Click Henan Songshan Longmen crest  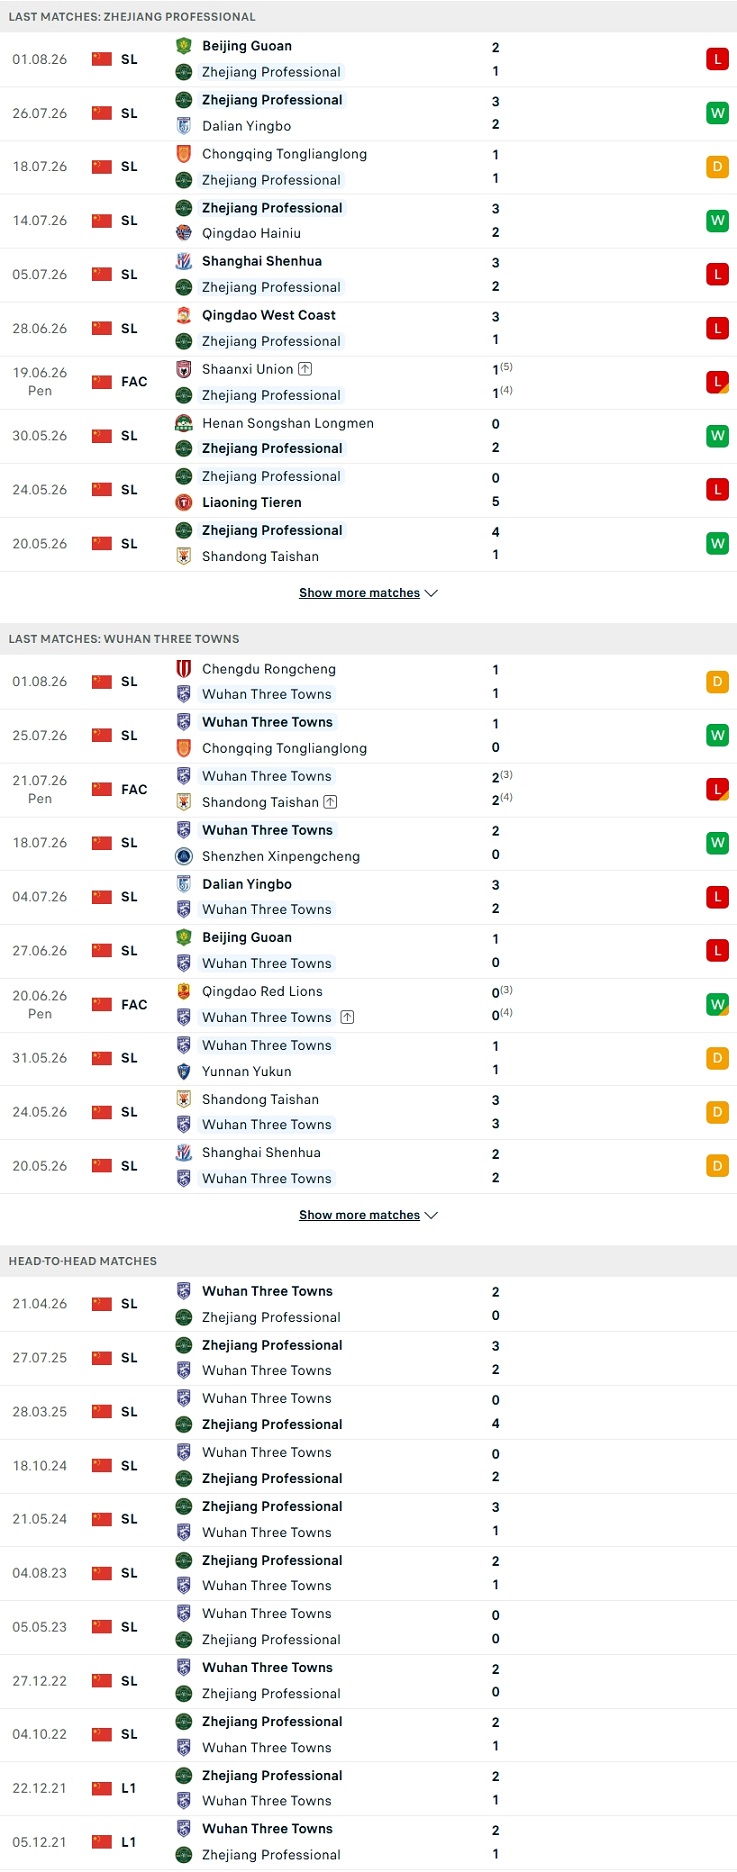point(184,423)
